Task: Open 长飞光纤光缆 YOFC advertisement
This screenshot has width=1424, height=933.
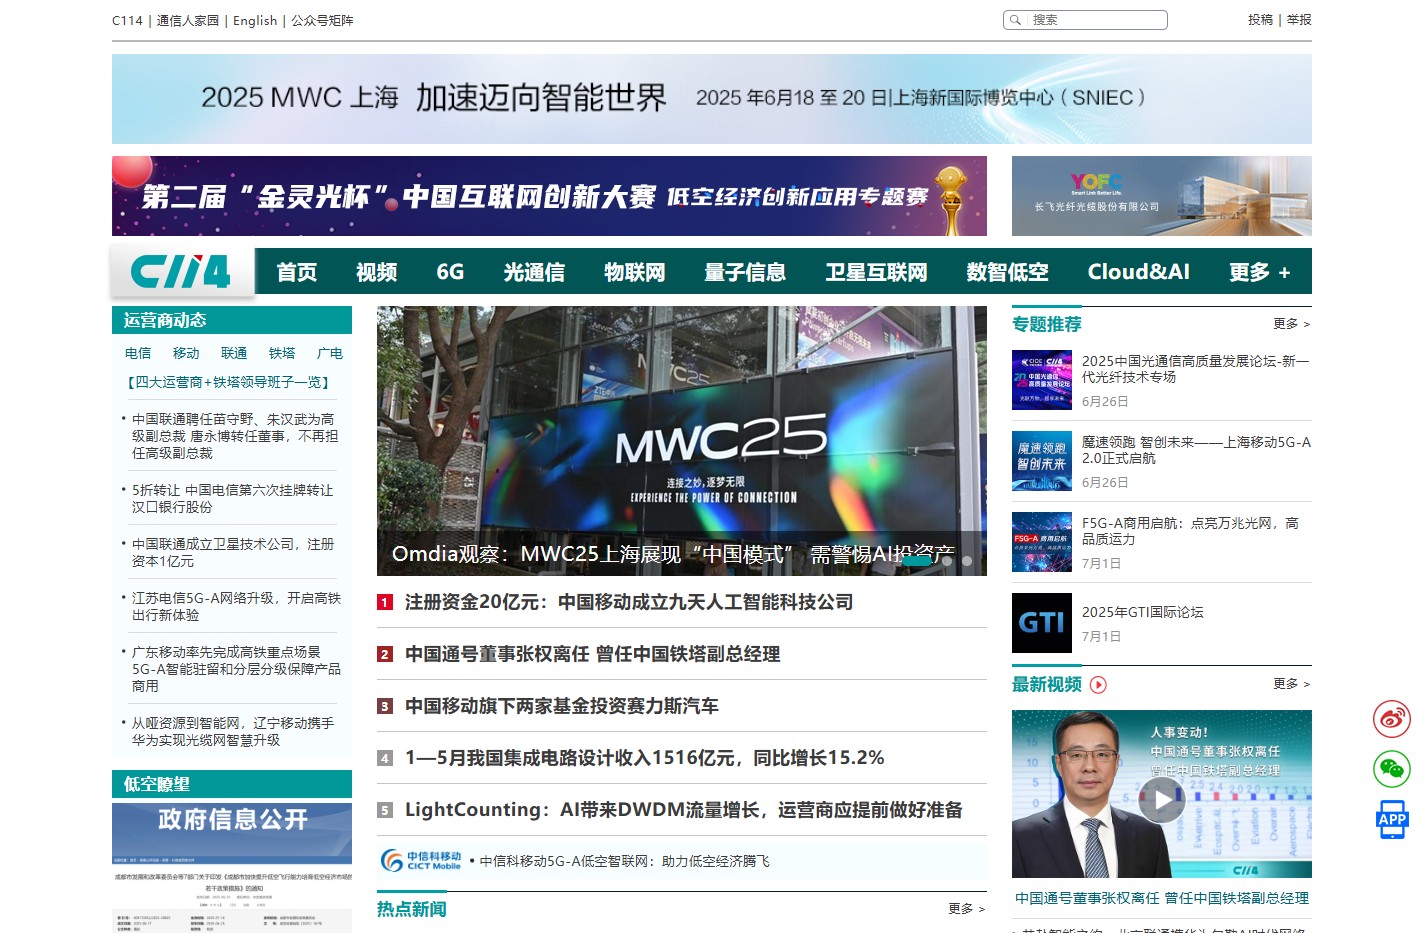Action: click(x=1162, y=196)
